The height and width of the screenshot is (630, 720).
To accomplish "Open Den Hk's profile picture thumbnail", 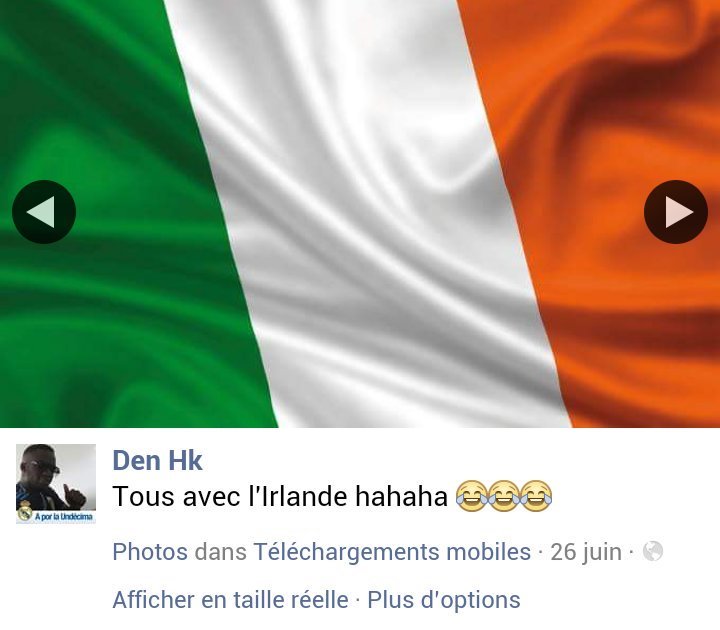I will tap(56, 484).
